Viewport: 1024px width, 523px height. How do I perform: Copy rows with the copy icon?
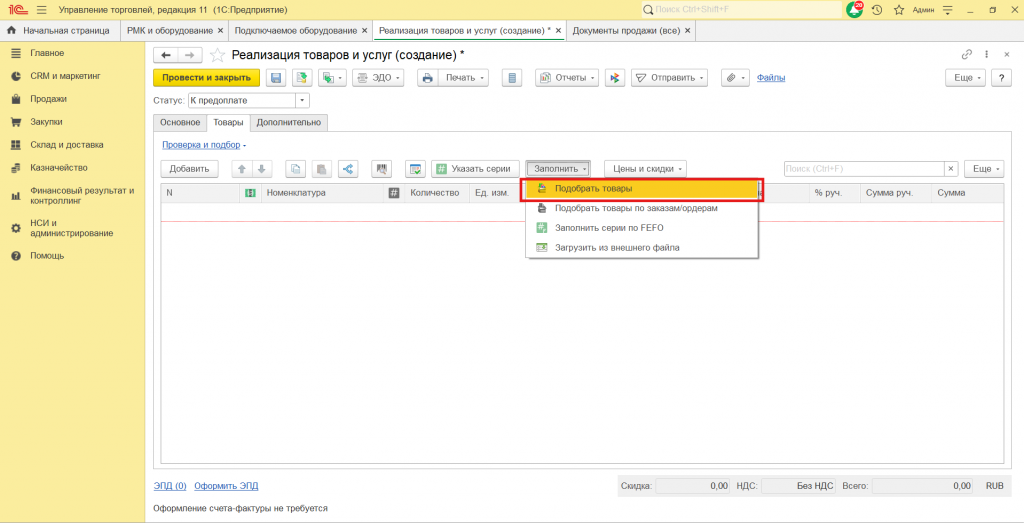(x=296, y=168)
